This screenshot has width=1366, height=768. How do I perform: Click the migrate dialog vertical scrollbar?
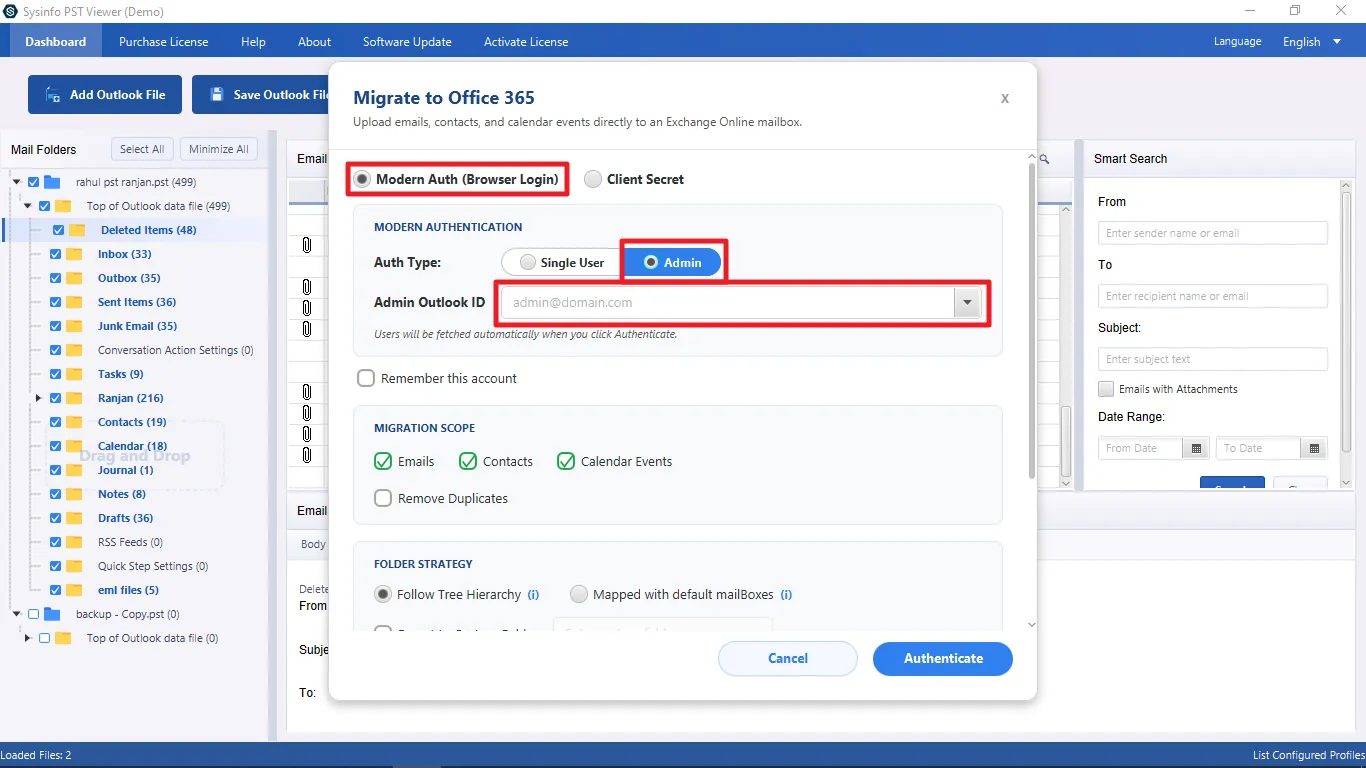1032,320
